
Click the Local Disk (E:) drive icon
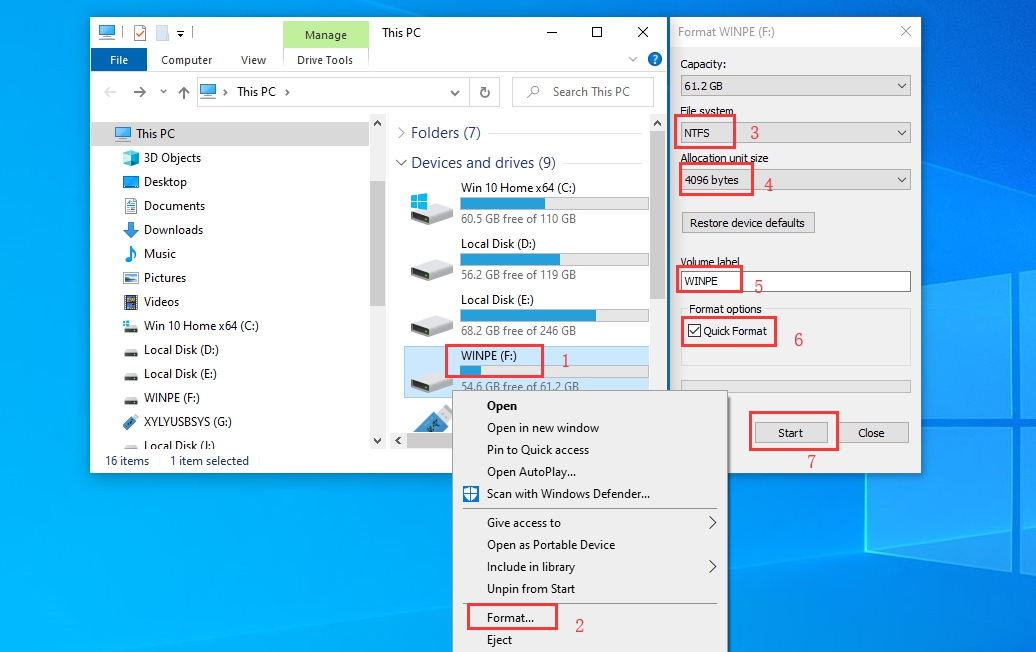coord(431,325)
